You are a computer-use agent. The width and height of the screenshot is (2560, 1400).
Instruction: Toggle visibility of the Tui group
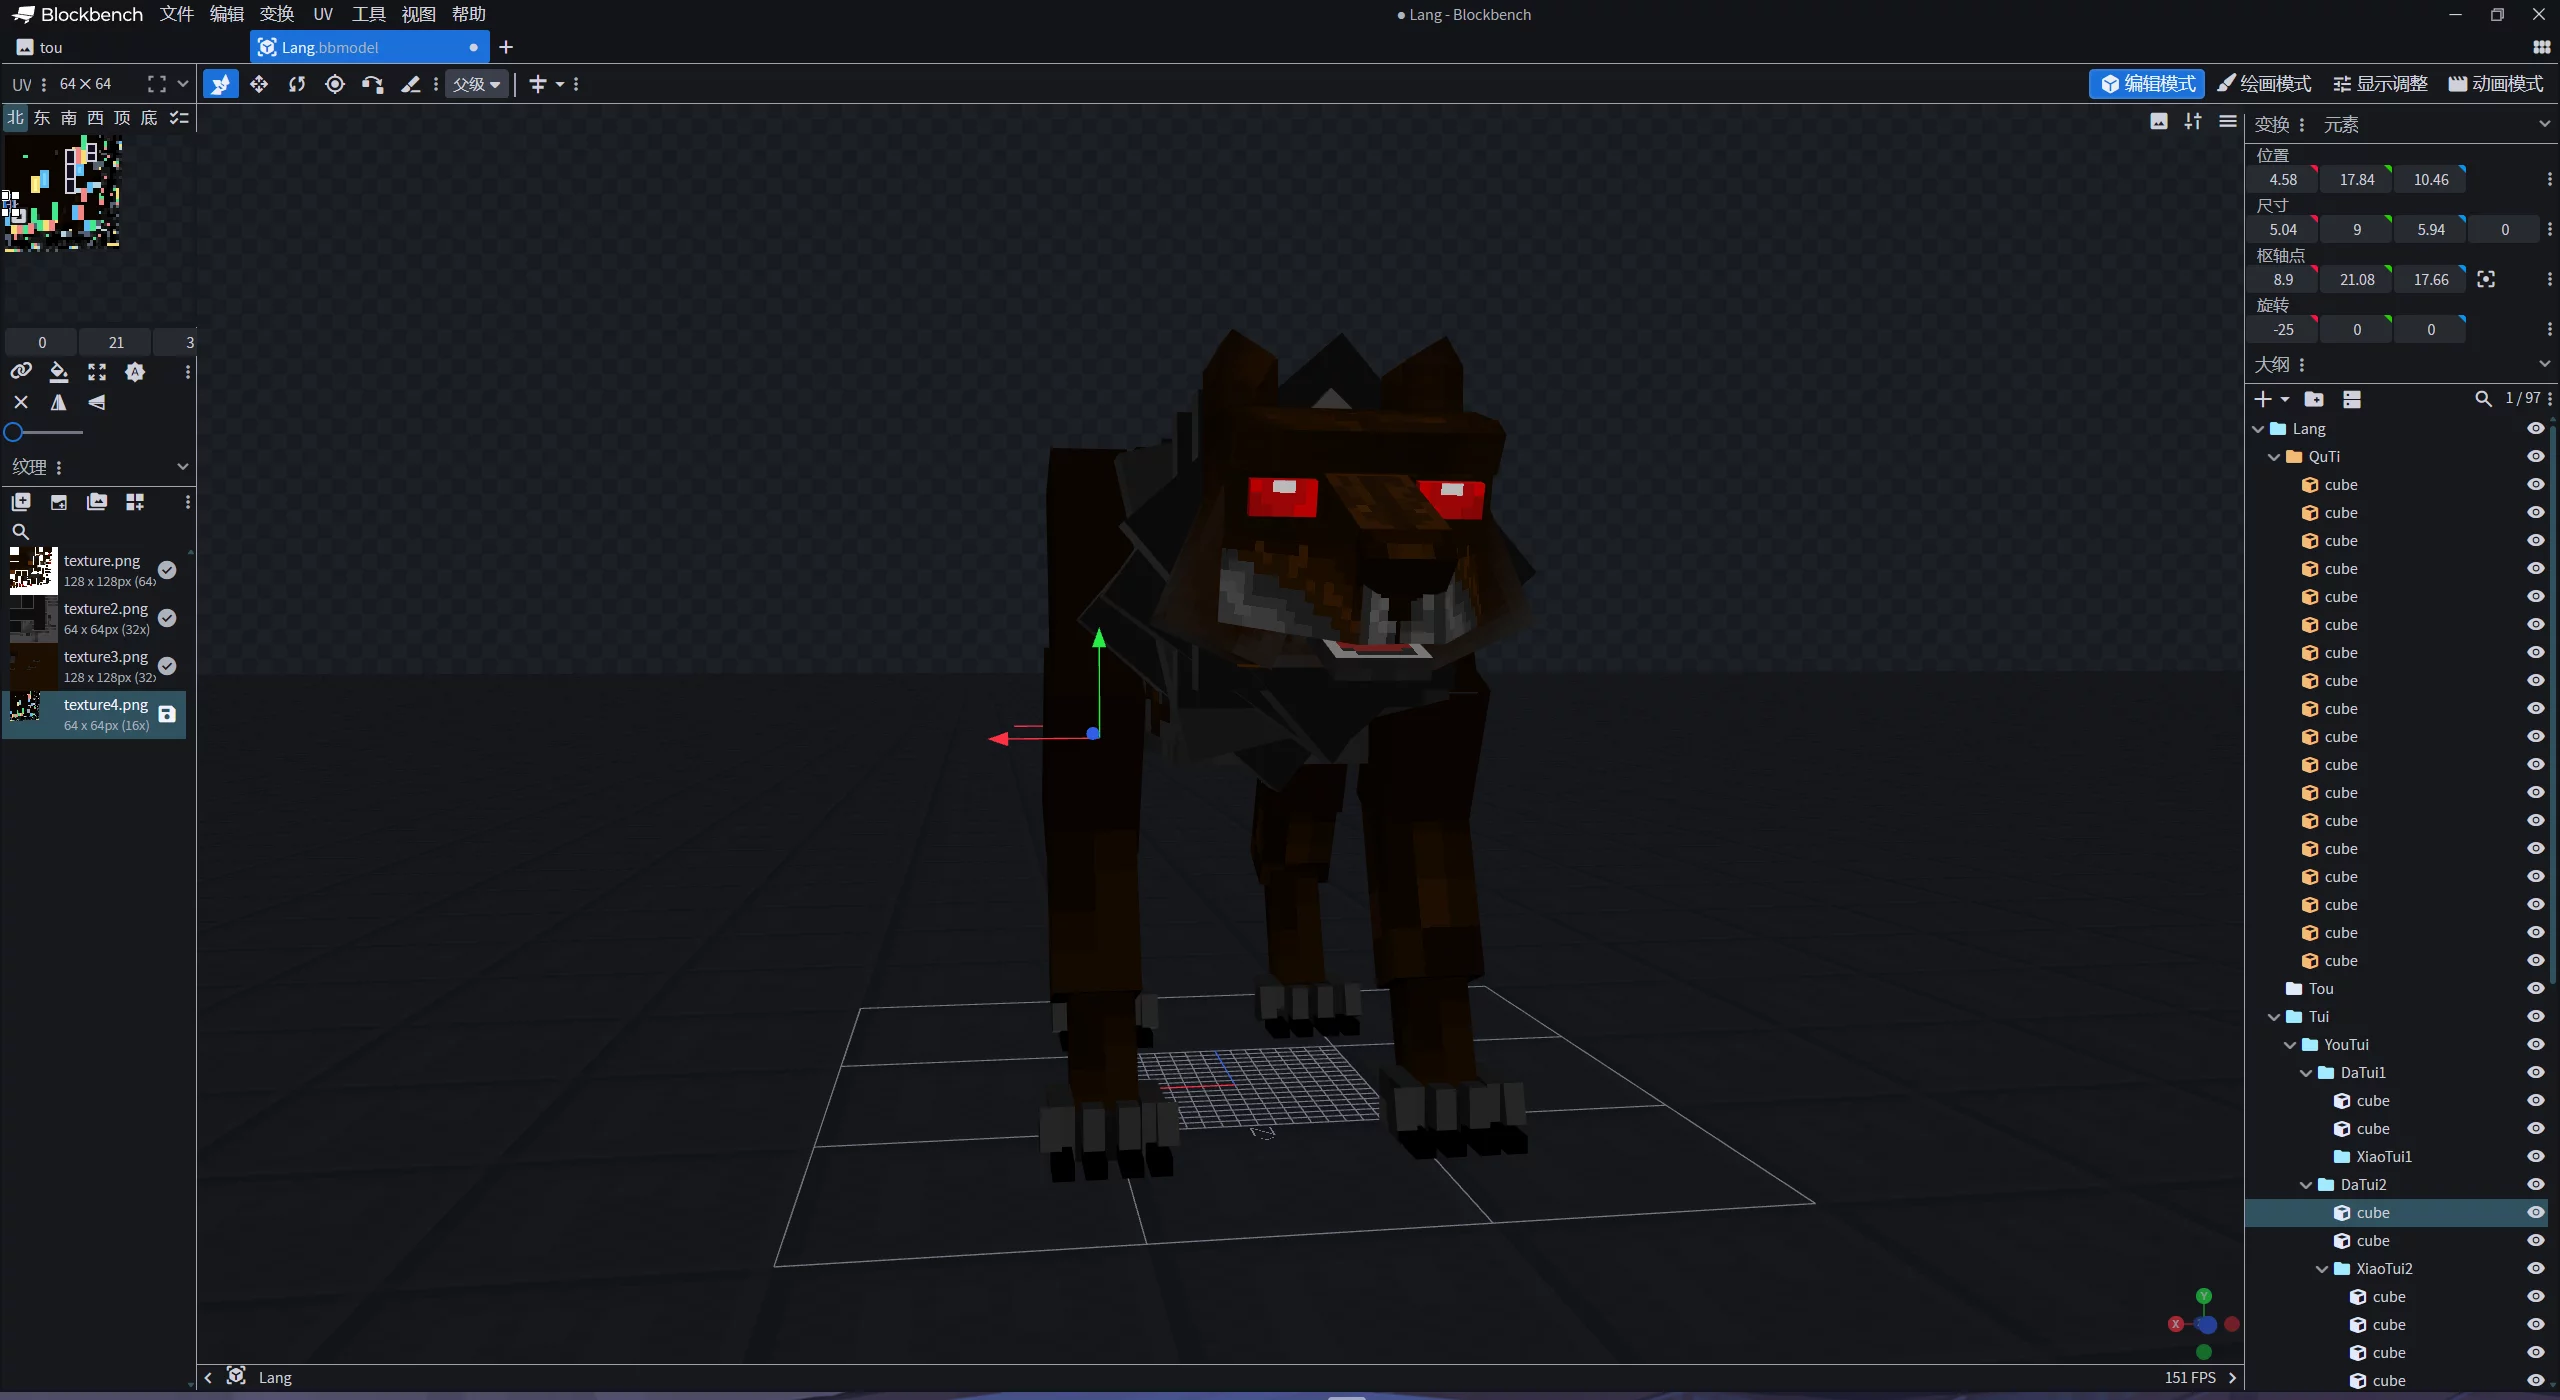coord(2535,1016)
